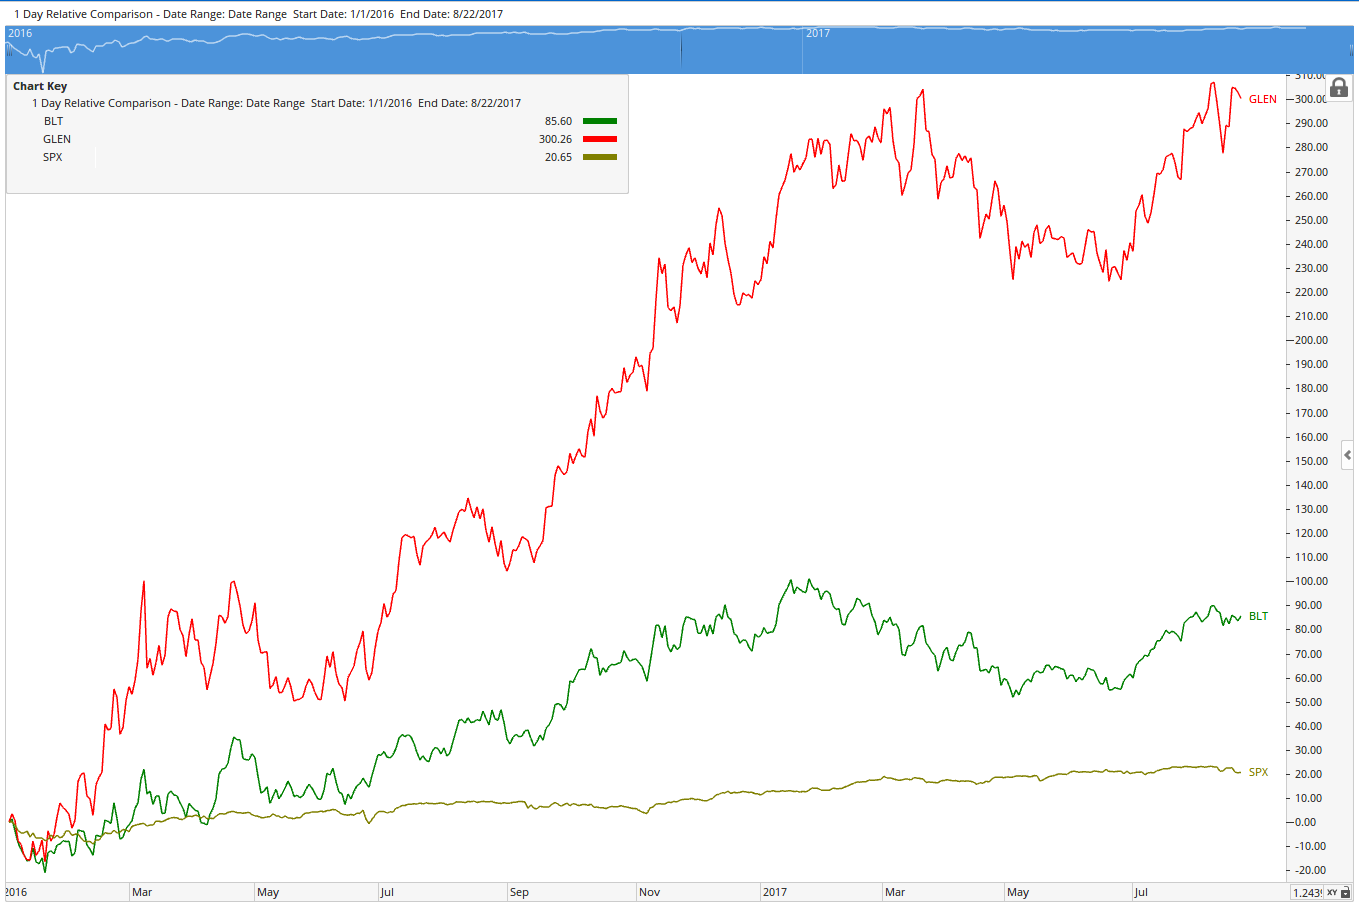Toggle the XY mode button

[1332, 893]
